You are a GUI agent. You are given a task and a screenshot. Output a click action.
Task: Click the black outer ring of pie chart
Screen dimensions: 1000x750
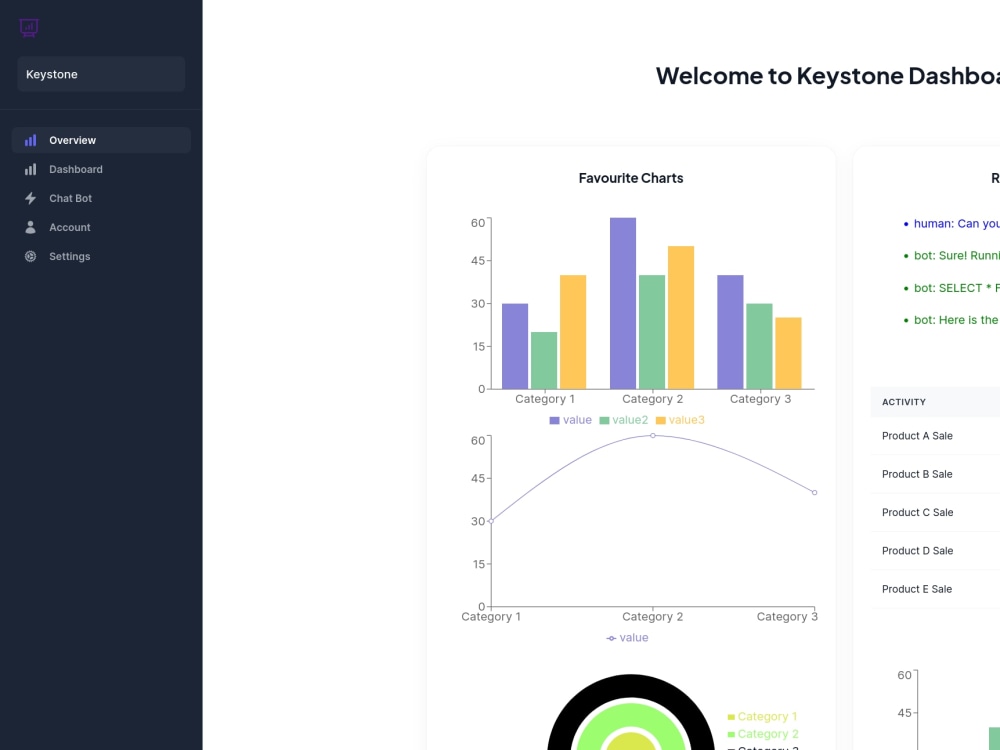click(631, 686)
